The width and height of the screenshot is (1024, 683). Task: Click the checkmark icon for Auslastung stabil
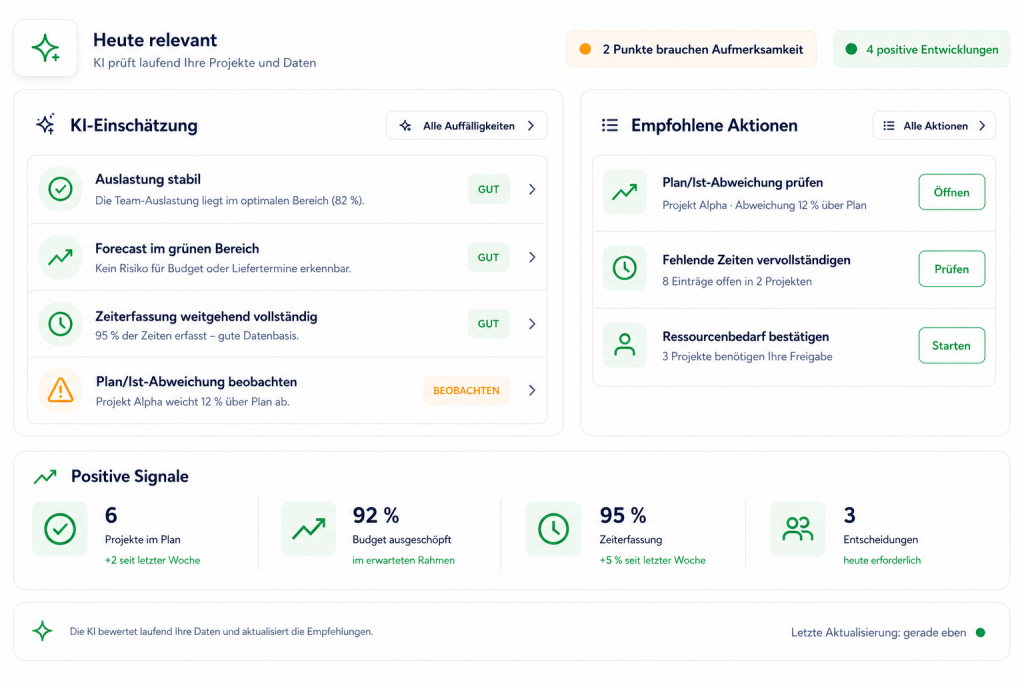coord(60,189)
